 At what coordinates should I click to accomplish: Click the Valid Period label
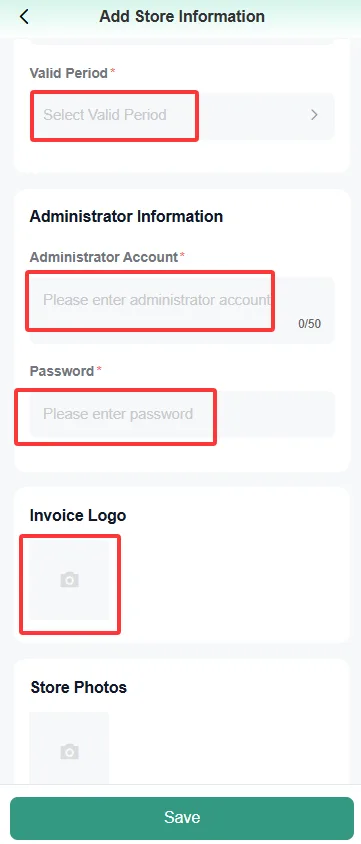(69, 73)
